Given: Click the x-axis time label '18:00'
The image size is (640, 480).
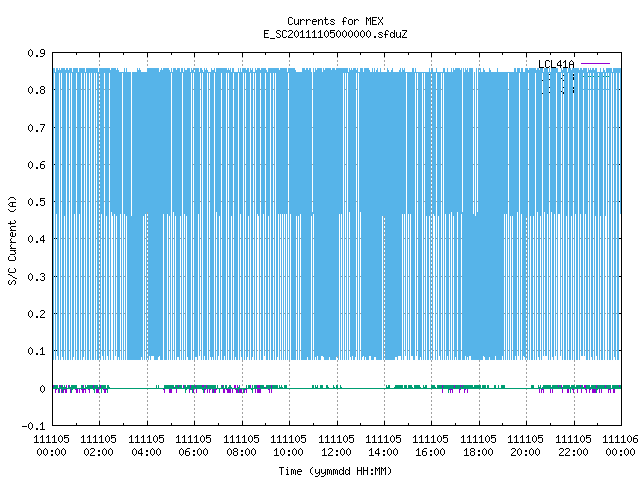Looking at the screenshot, I should (x=478, y=452).
